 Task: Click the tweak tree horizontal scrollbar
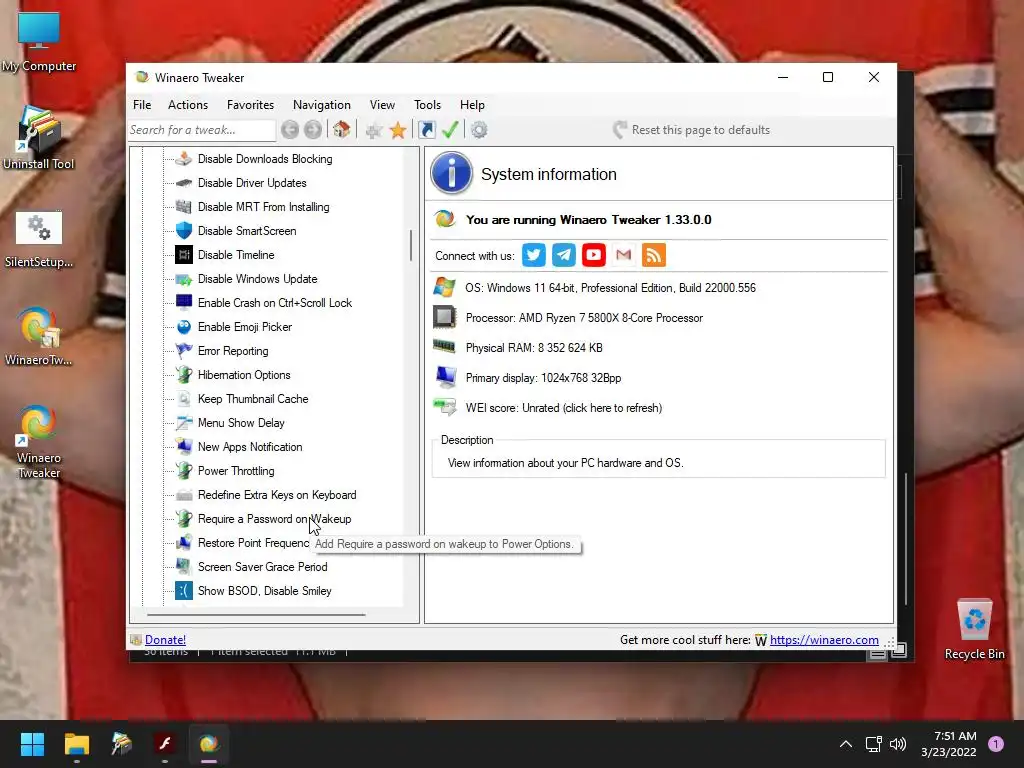[256, 615]
